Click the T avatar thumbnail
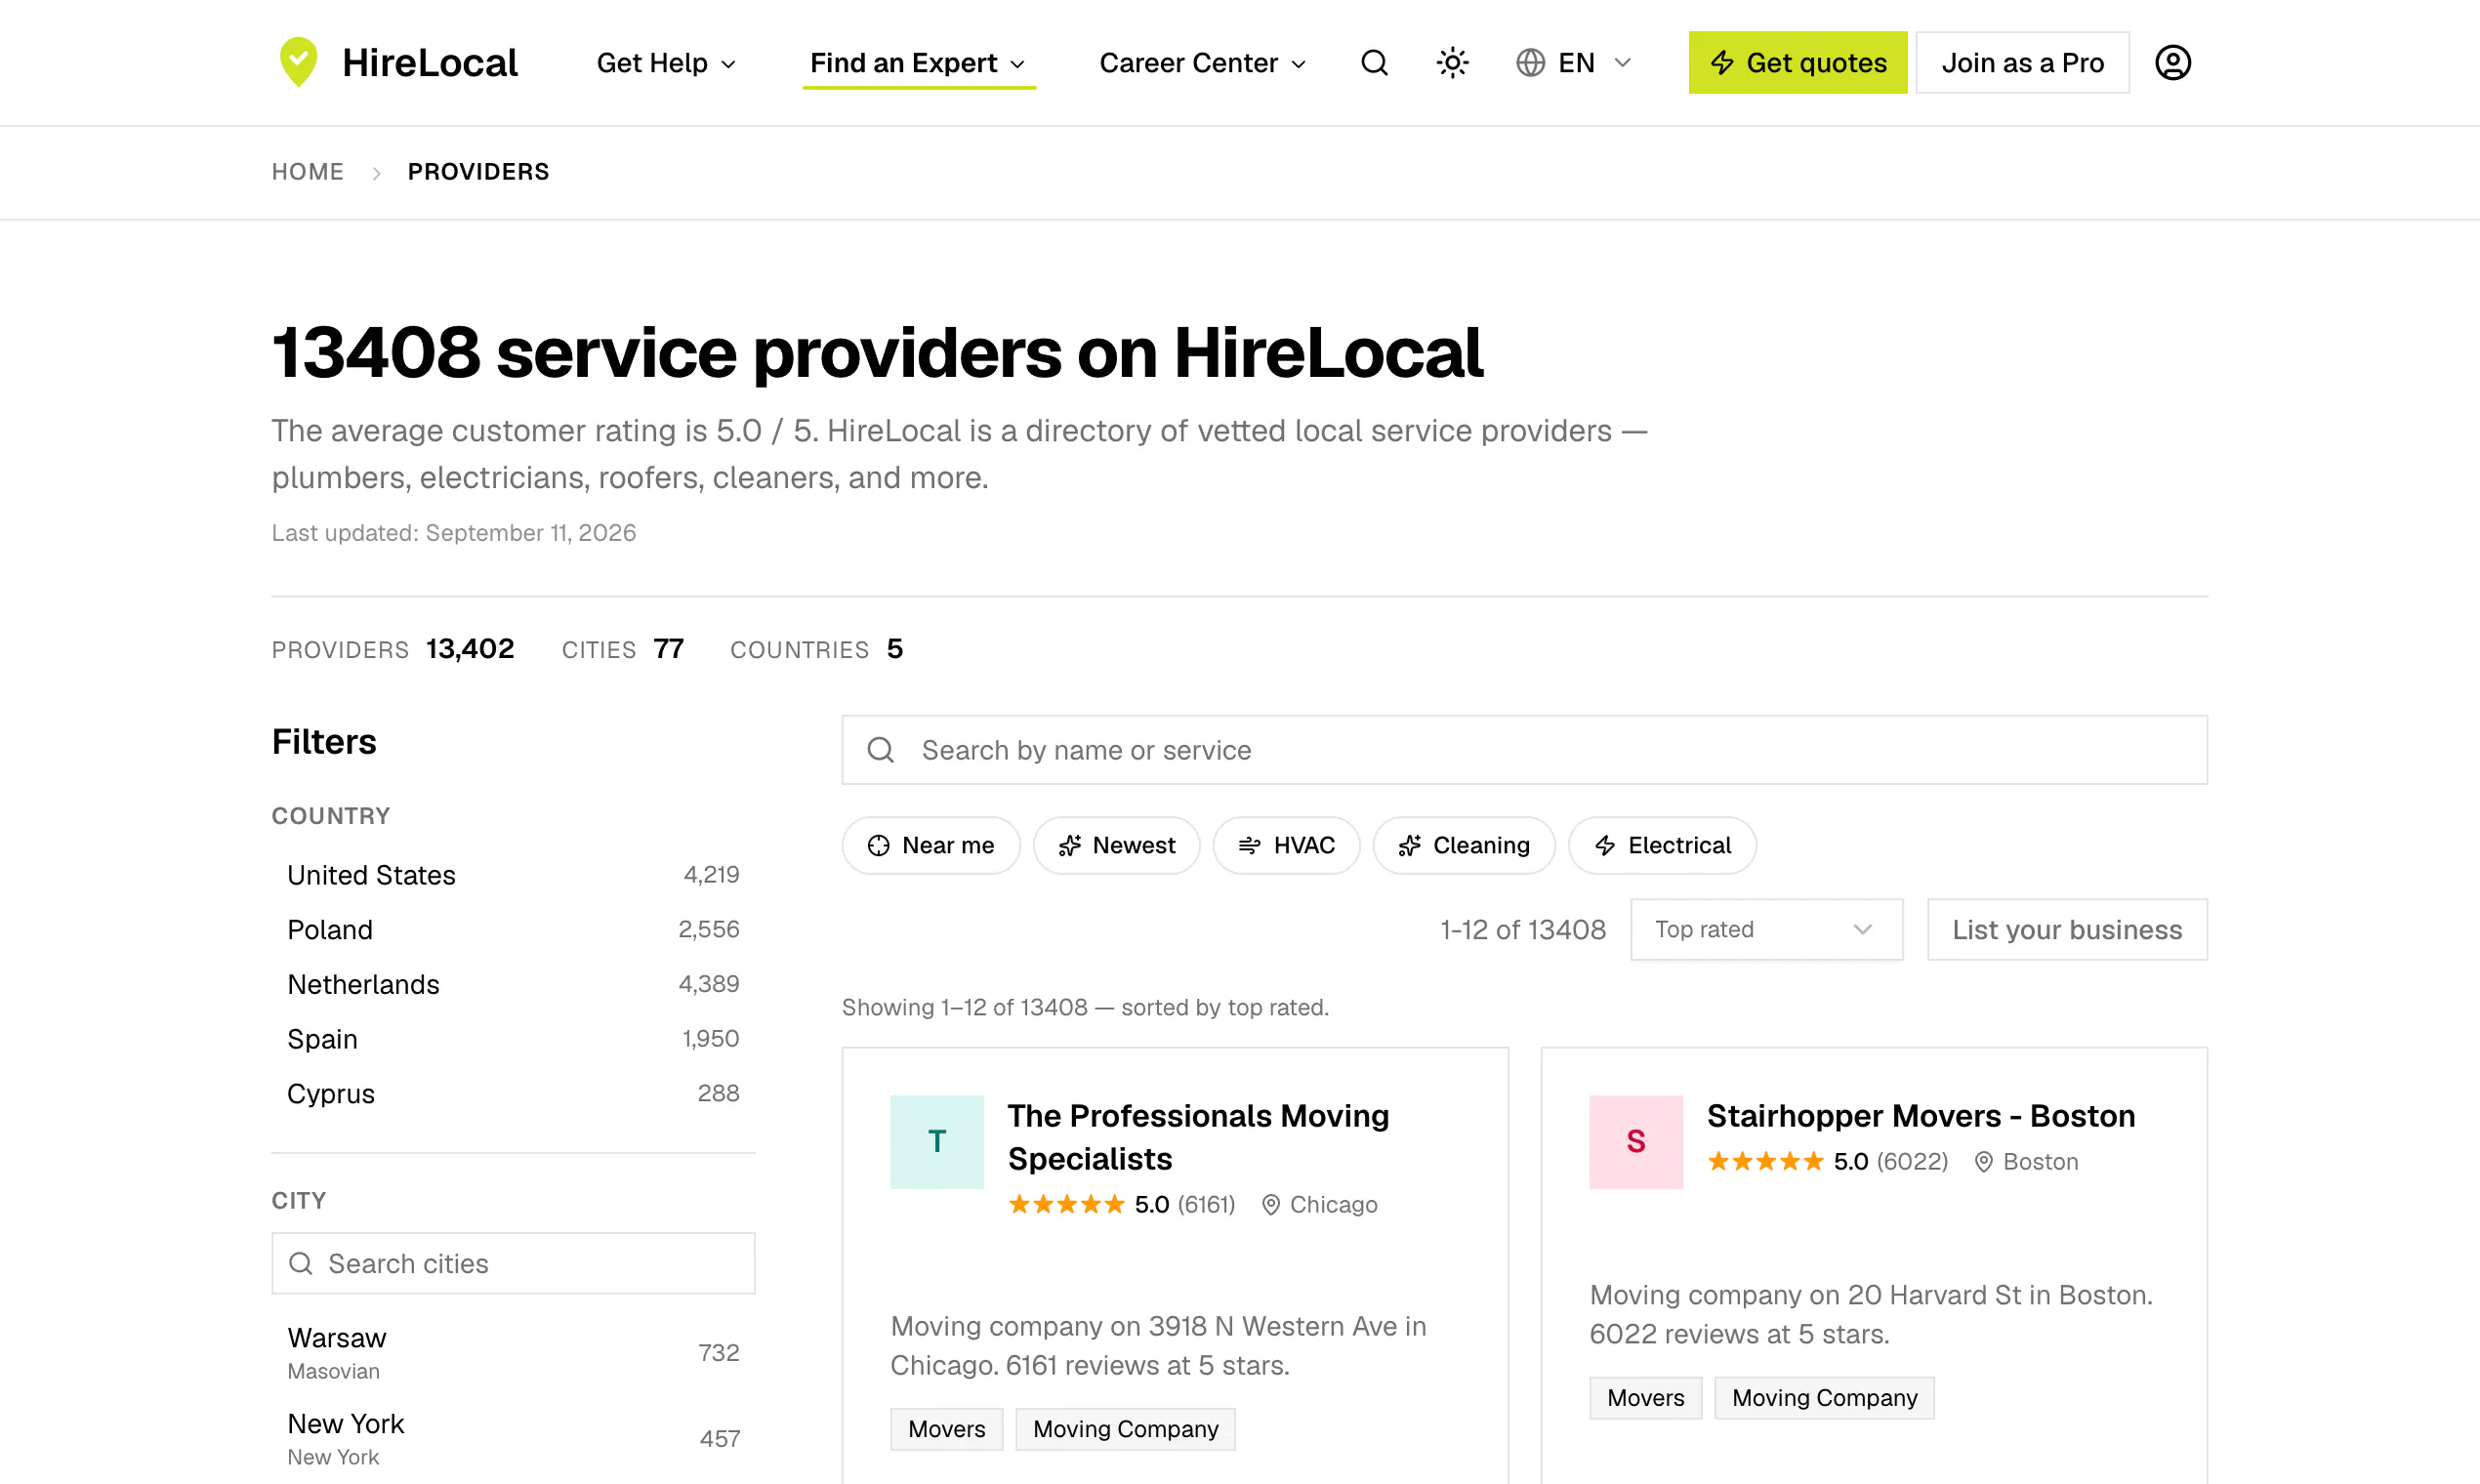The height and width of the screenshot is (1484, 2480). pos(937,1141)
